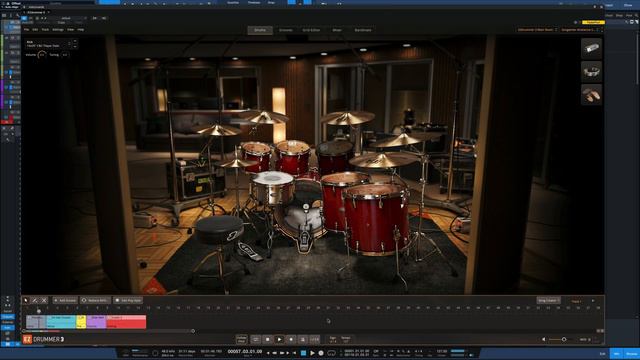Open the Mix view button in host

tap(617, 354)
